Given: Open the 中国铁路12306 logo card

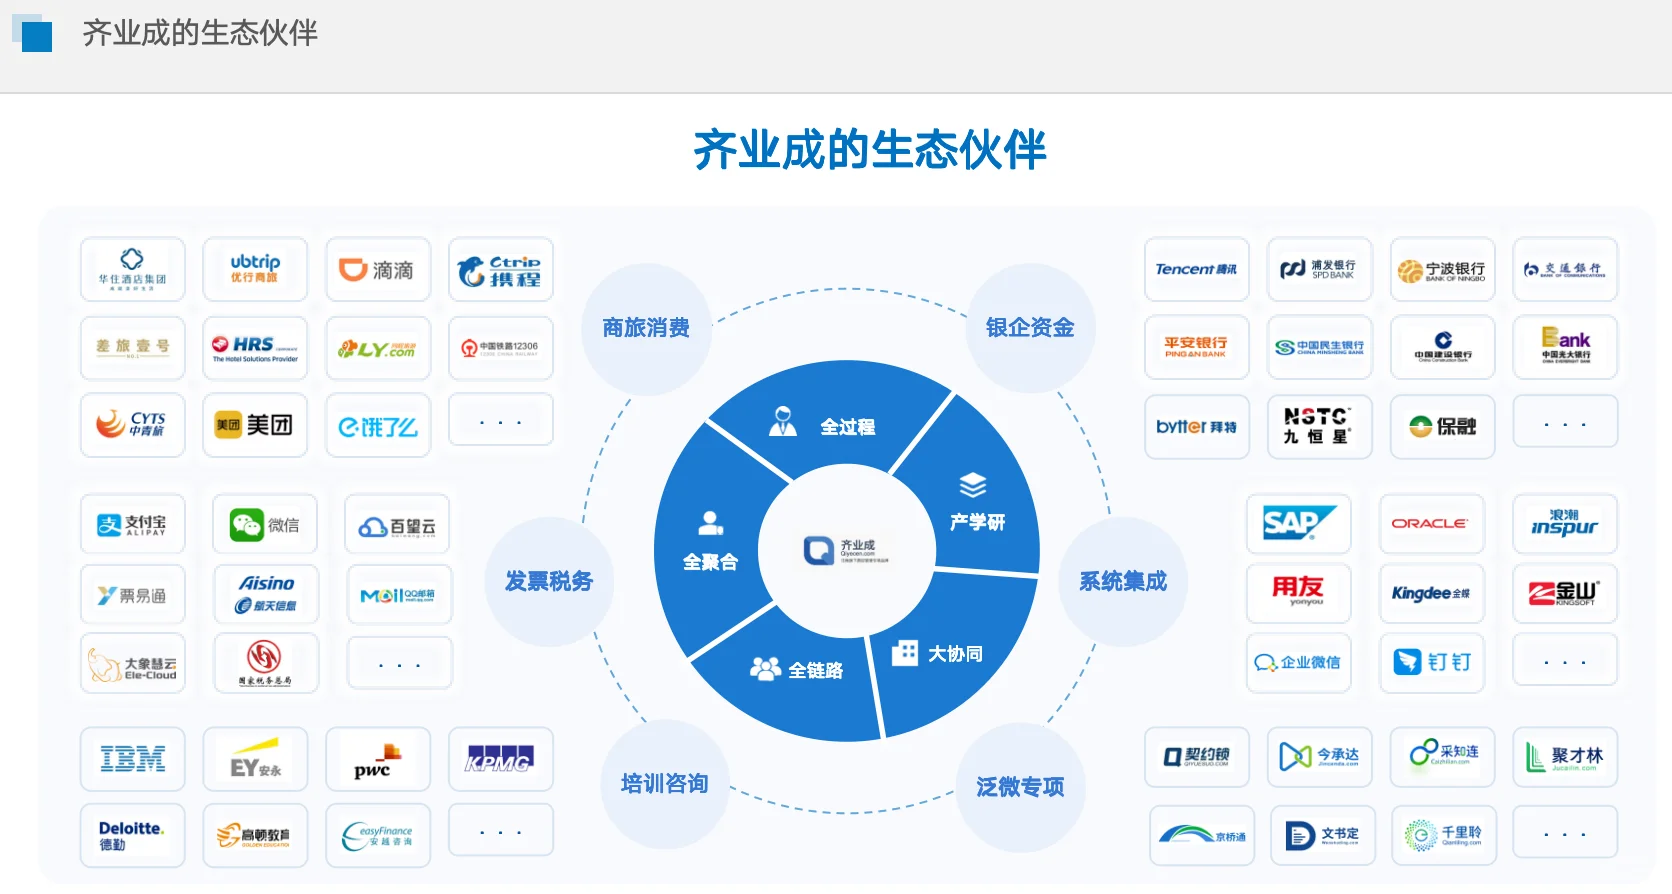Looking at the screenshot, I should pos(501,348).
